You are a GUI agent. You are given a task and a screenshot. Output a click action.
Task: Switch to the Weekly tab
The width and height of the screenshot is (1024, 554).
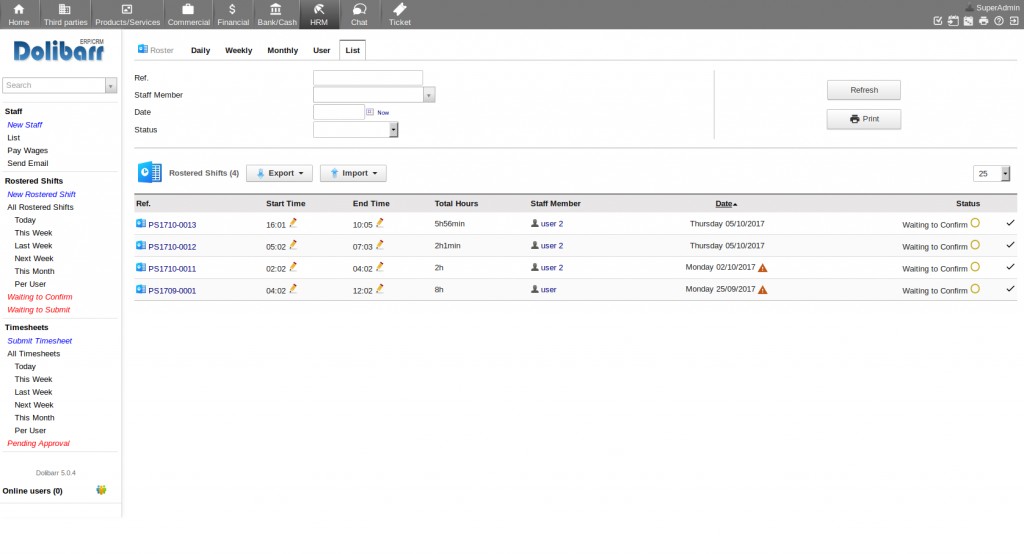(x=238, y=50)
